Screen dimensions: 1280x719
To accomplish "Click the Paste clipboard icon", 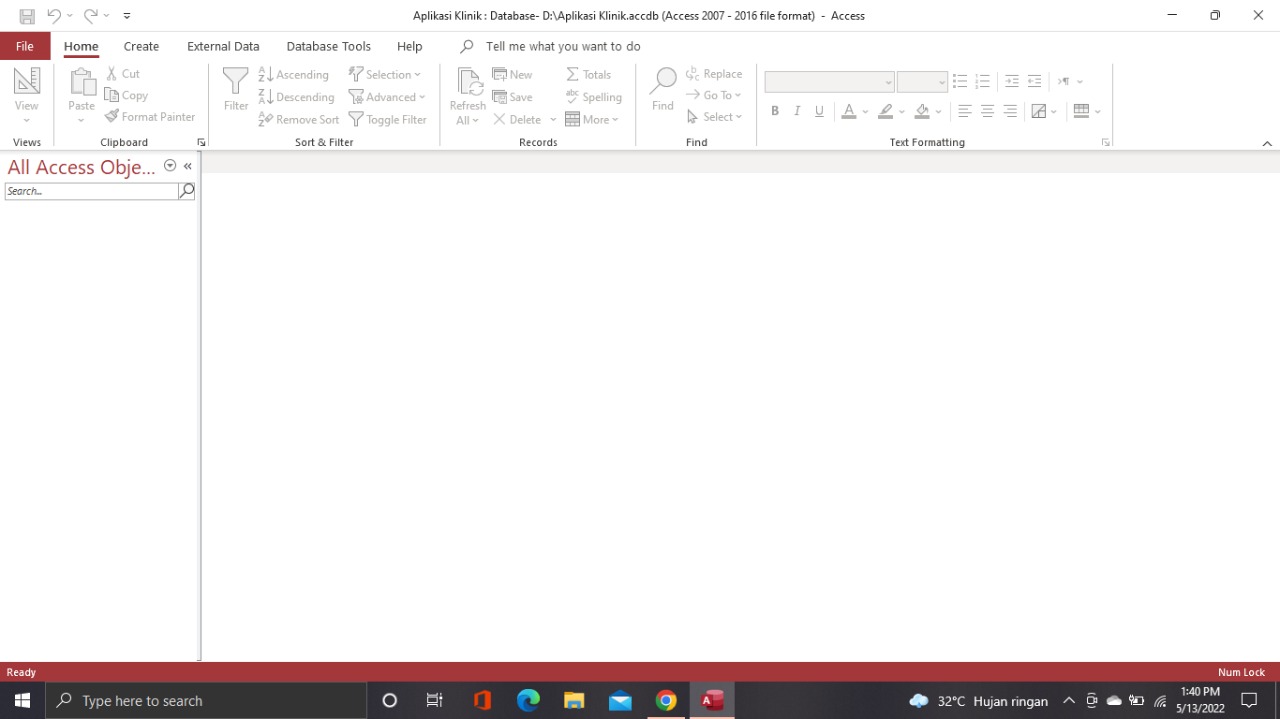I will pos(81,83).
